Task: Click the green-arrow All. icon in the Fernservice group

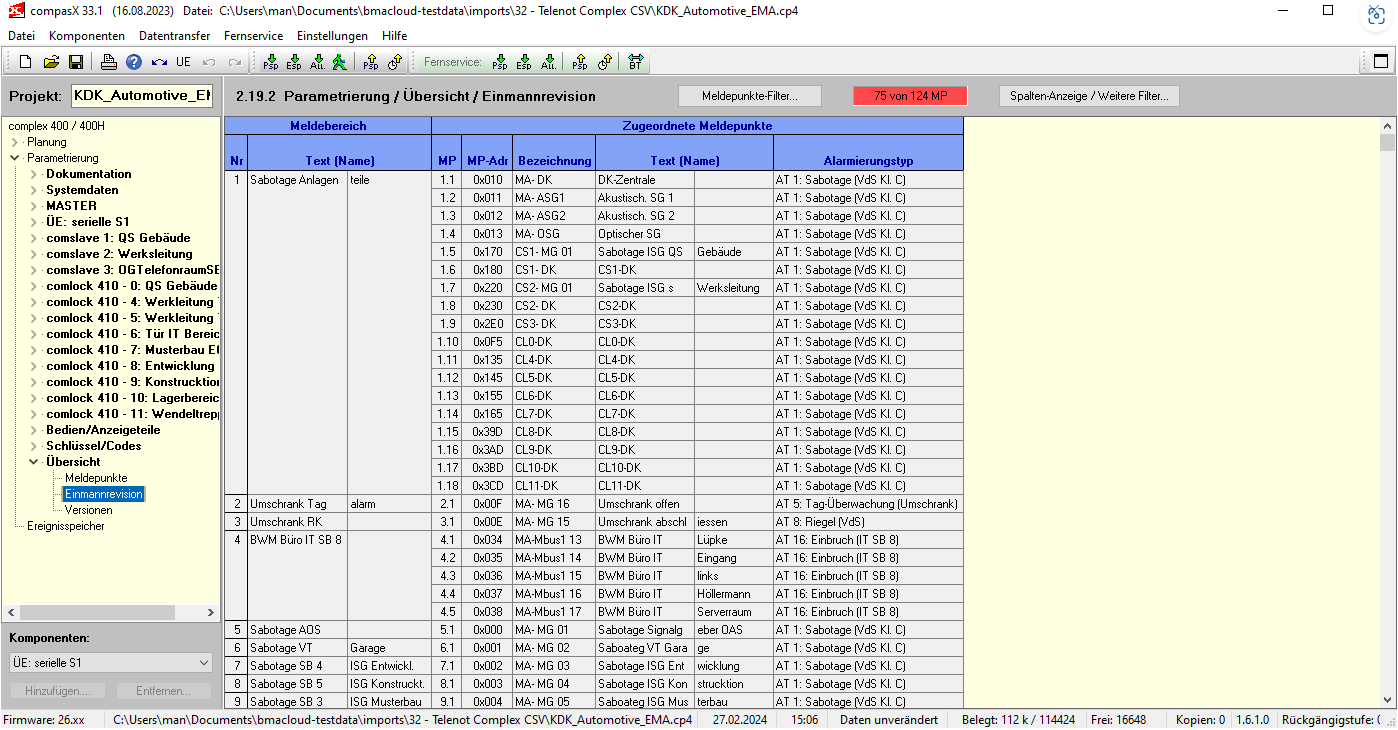Action: (x=548, y=62)
